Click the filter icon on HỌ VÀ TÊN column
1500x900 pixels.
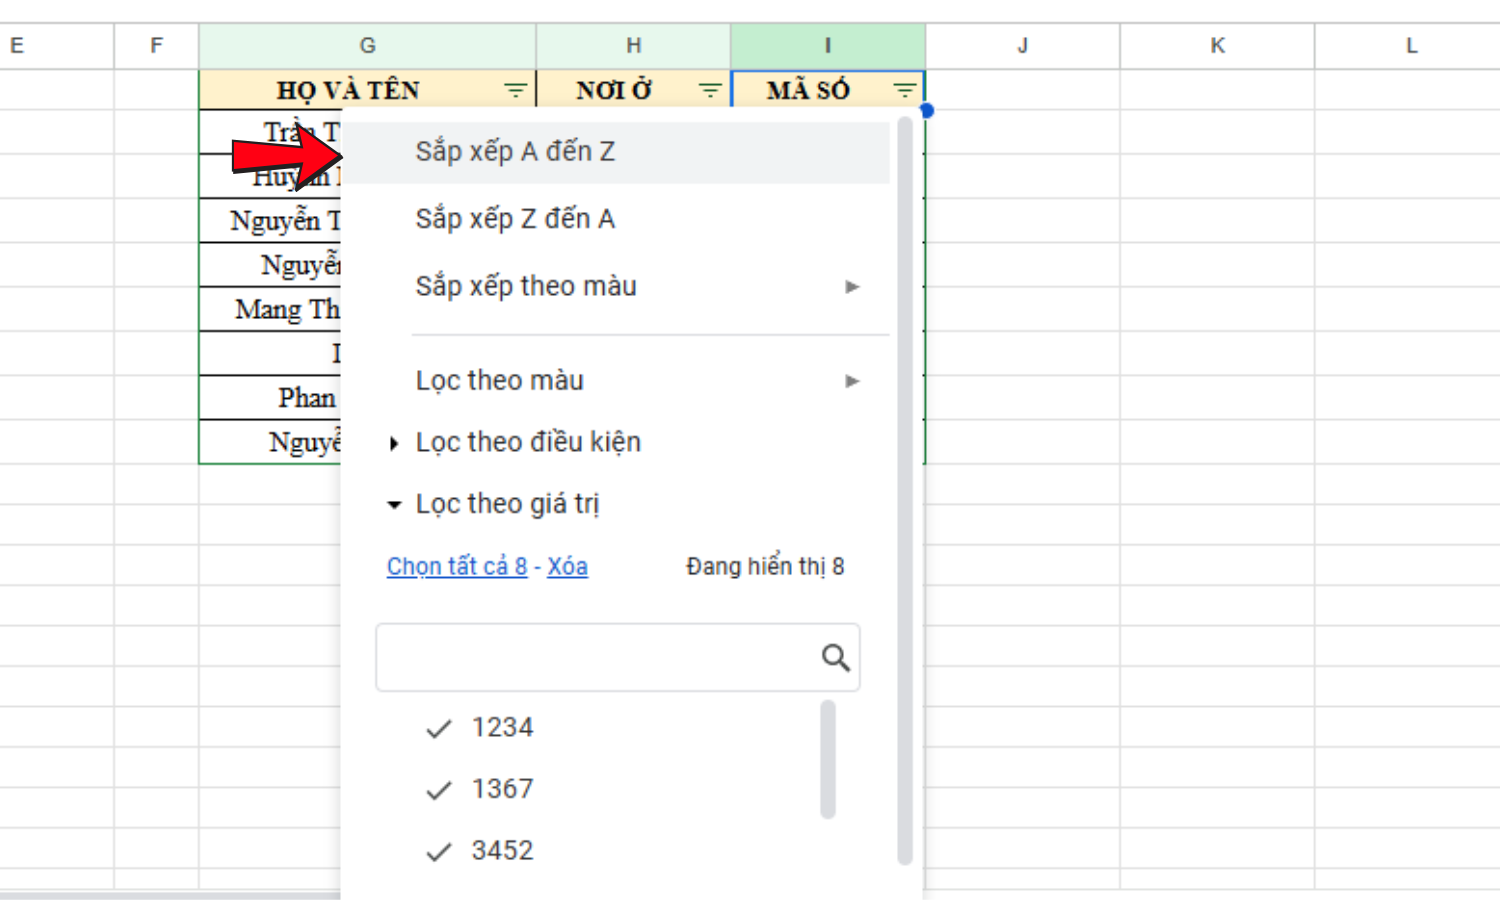pos(515,89)
